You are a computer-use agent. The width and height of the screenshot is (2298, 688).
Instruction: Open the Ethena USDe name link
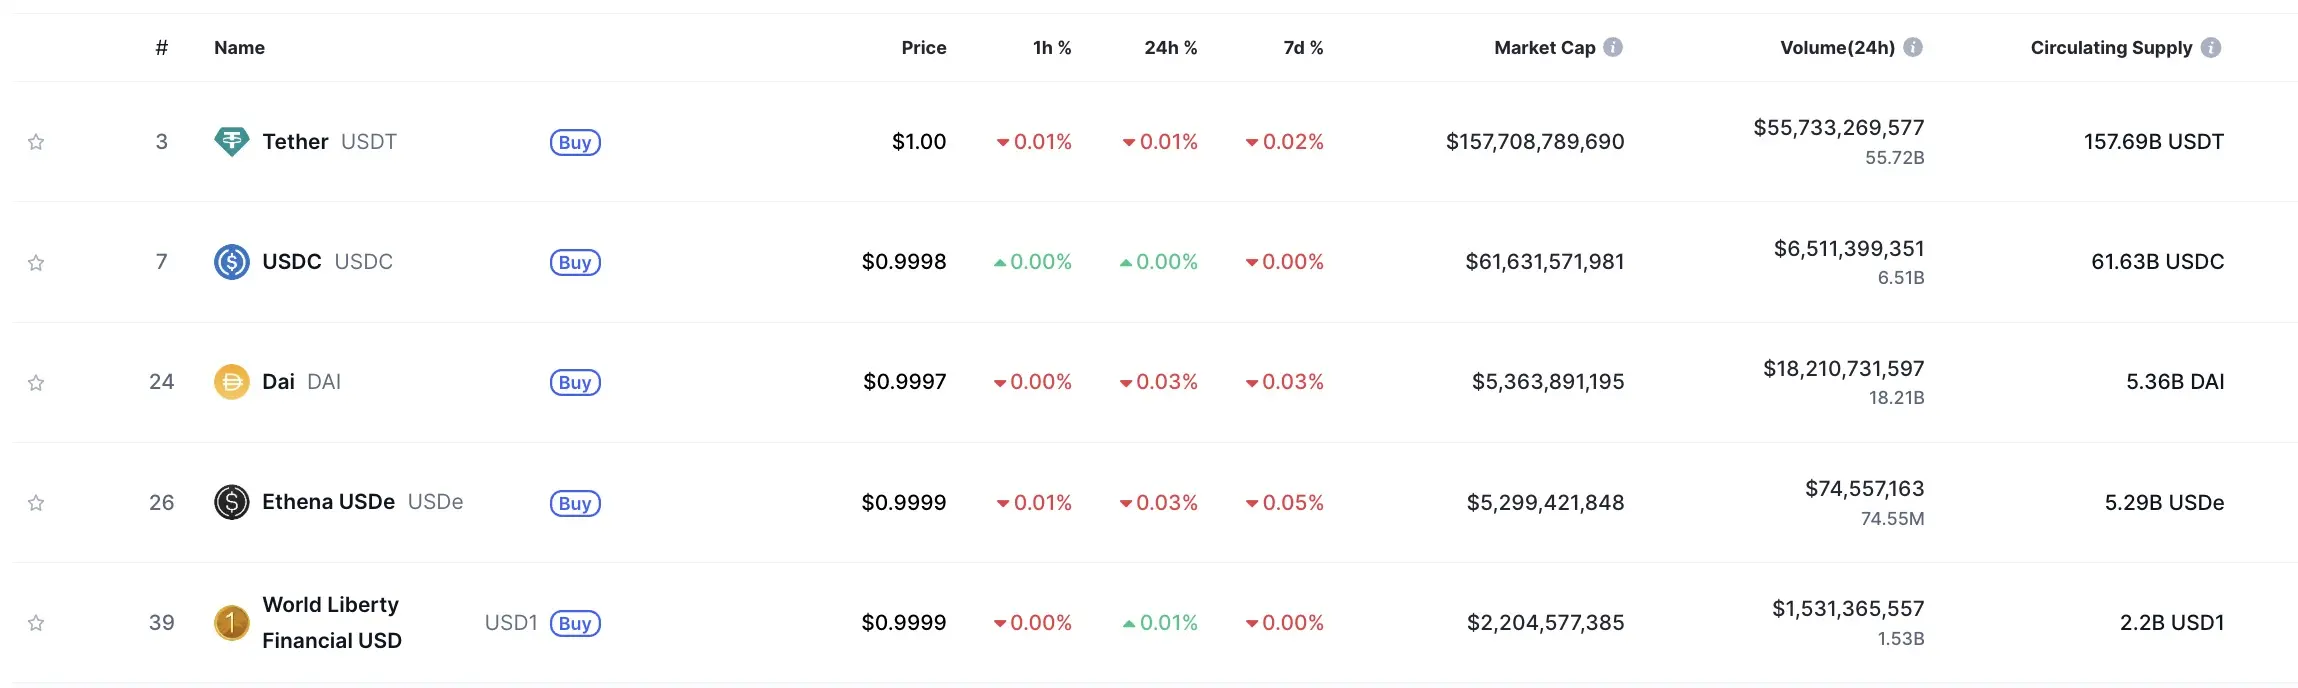pyautogui.click(x=328, y=502)
